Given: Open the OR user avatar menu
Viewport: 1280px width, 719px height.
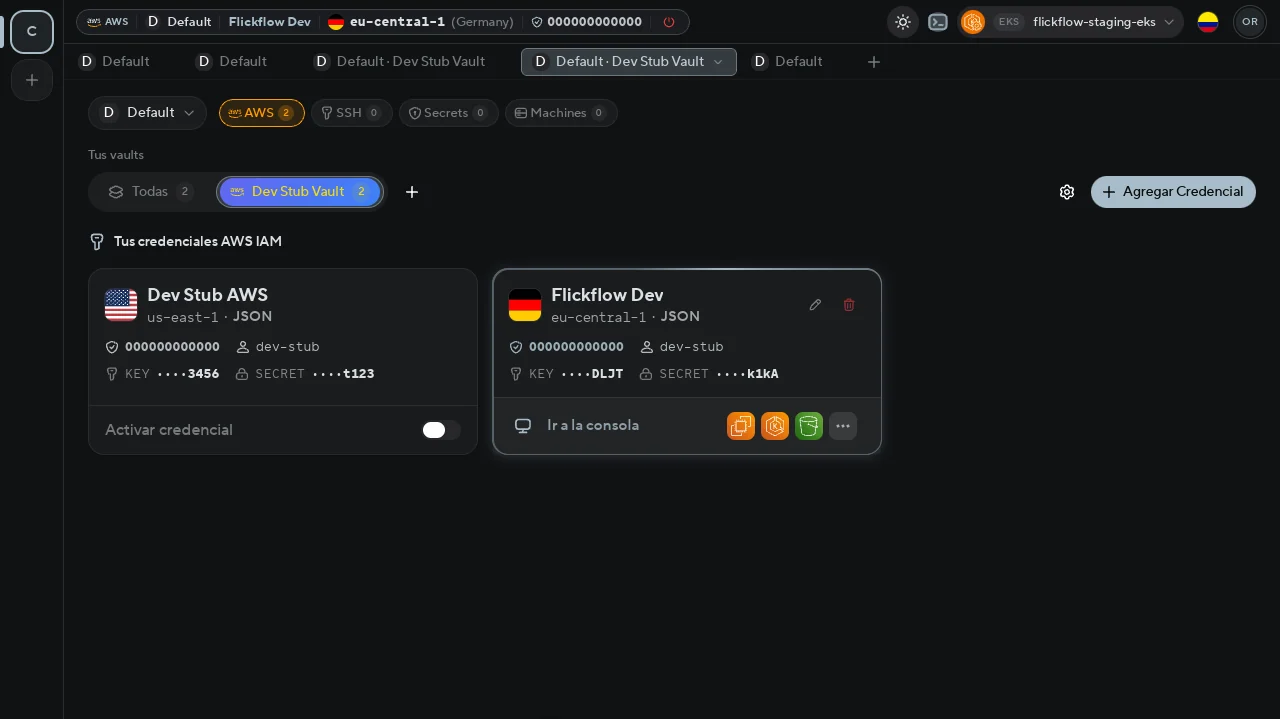Looking at the screenshot, I should [x=1250, y=22].
